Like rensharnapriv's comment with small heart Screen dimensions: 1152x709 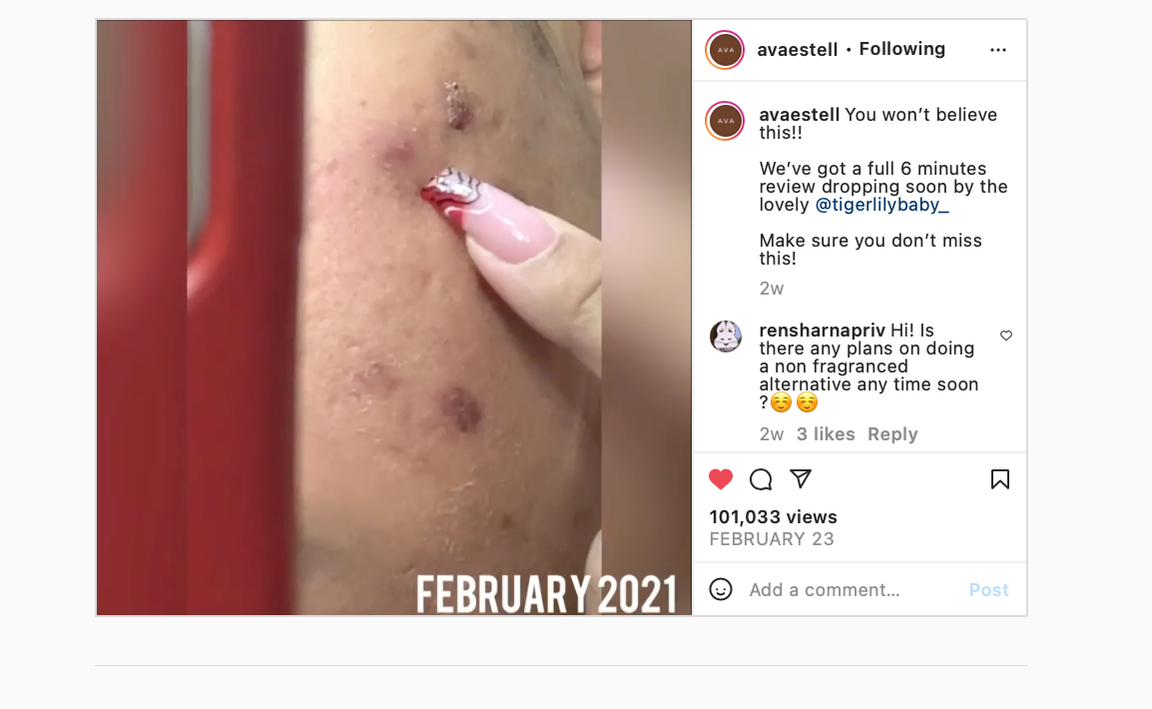[x=1006, y=335]
